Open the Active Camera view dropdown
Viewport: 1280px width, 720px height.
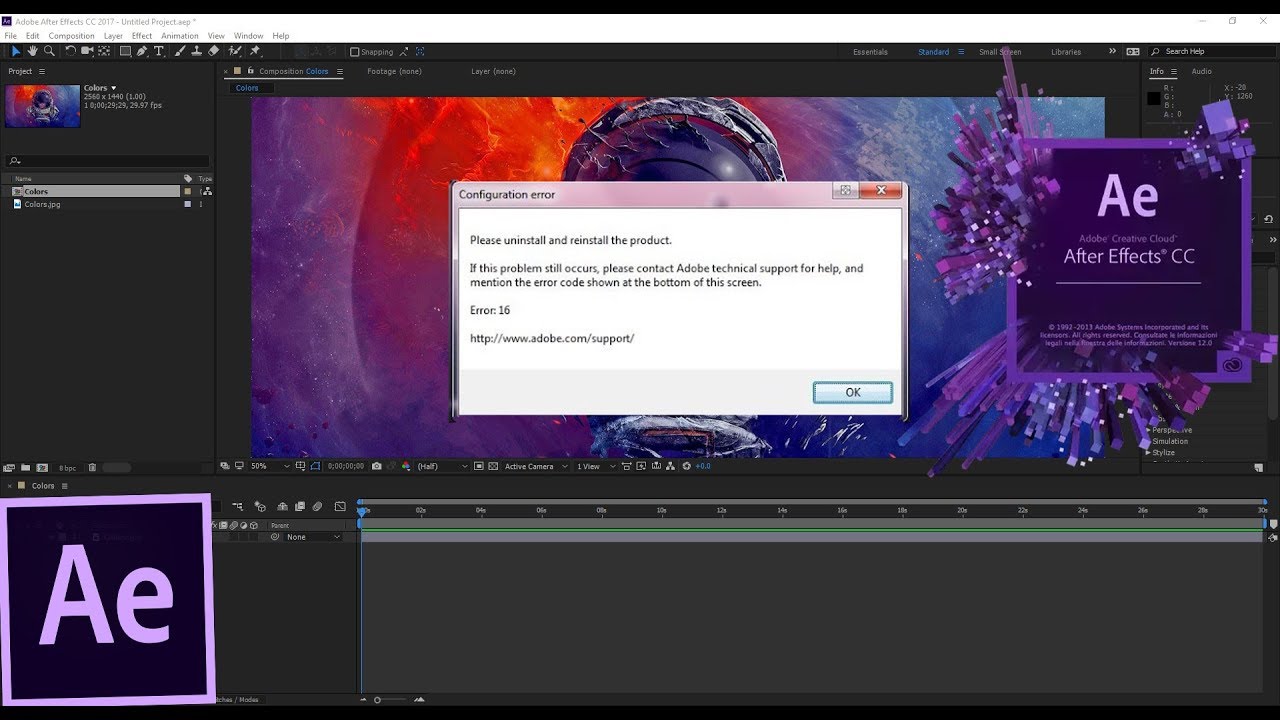(536, 466)
